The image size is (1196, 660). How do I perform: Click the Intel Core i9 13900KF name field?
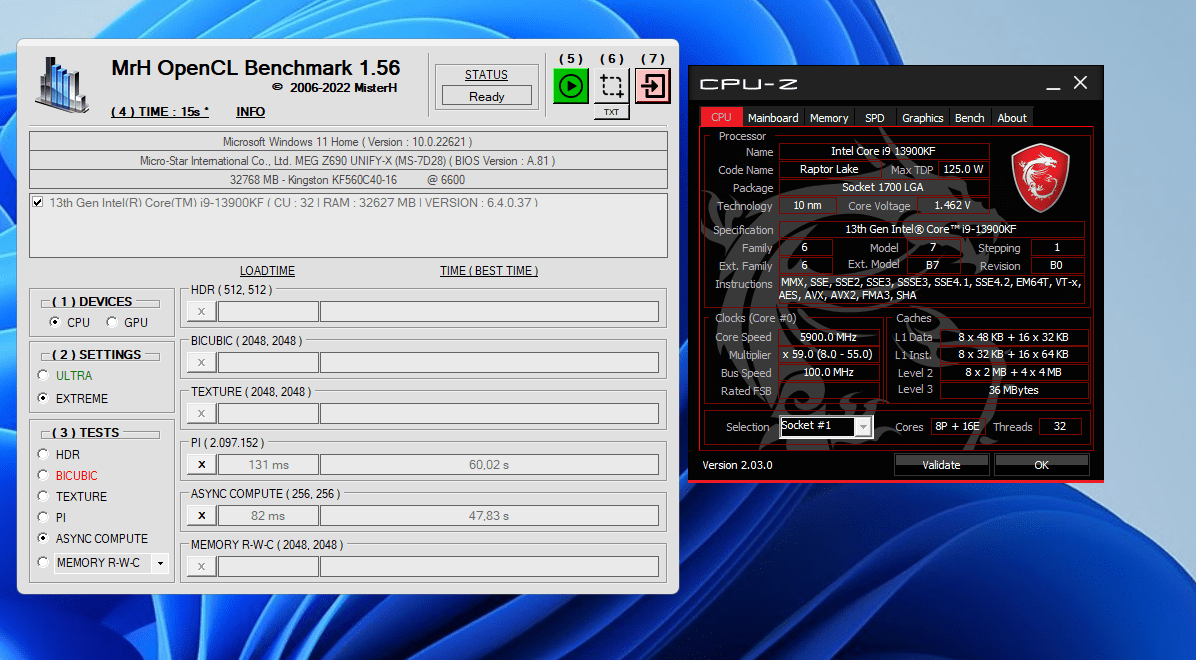(883, 151)
